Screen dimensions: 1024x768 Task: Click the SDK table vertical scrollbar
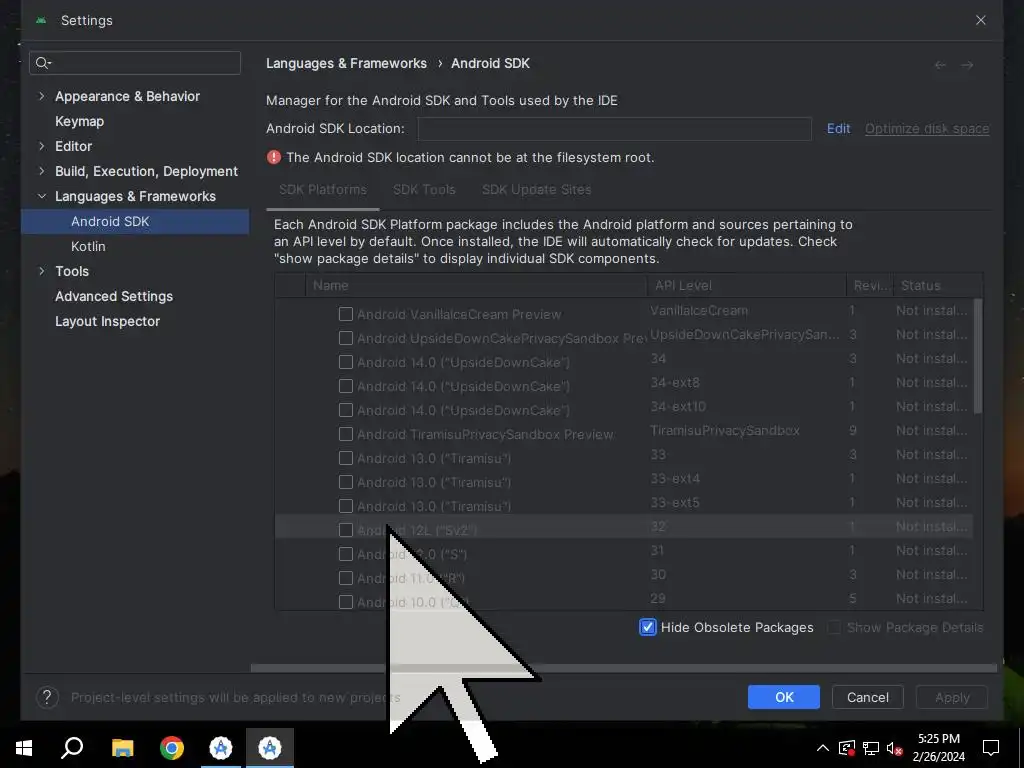point(978,357)
